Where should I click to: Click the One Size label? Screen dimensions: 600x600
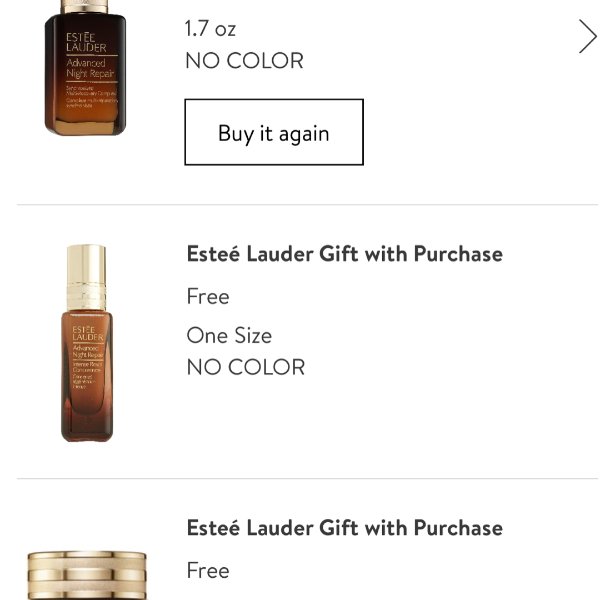pyautogui.click(x=229, y=336)
